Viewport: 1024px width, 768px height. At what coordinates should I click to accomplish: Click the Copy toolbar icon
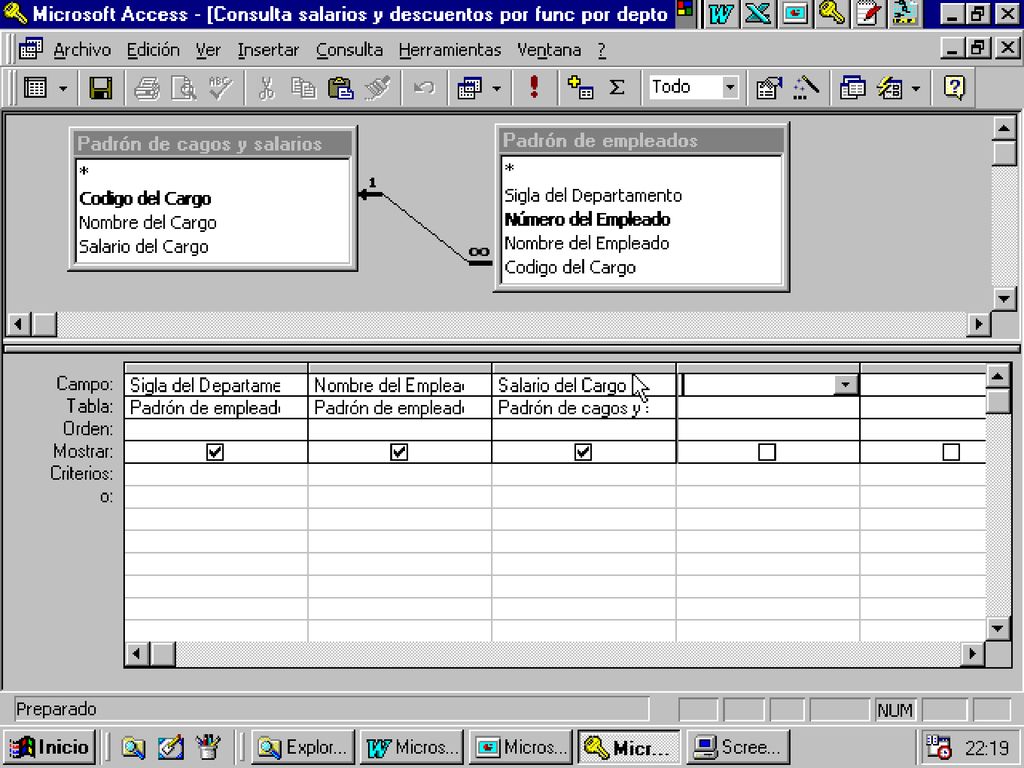303,88
